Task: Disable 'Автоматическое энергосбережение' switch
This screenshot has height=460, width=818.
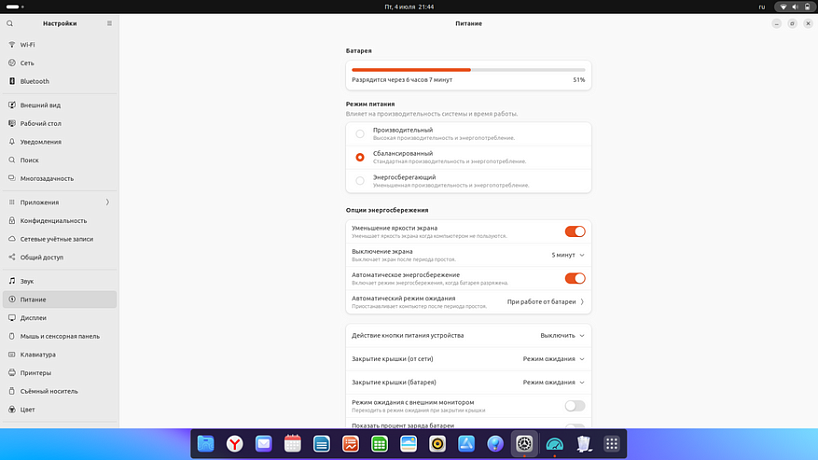Action: point(574,278)
